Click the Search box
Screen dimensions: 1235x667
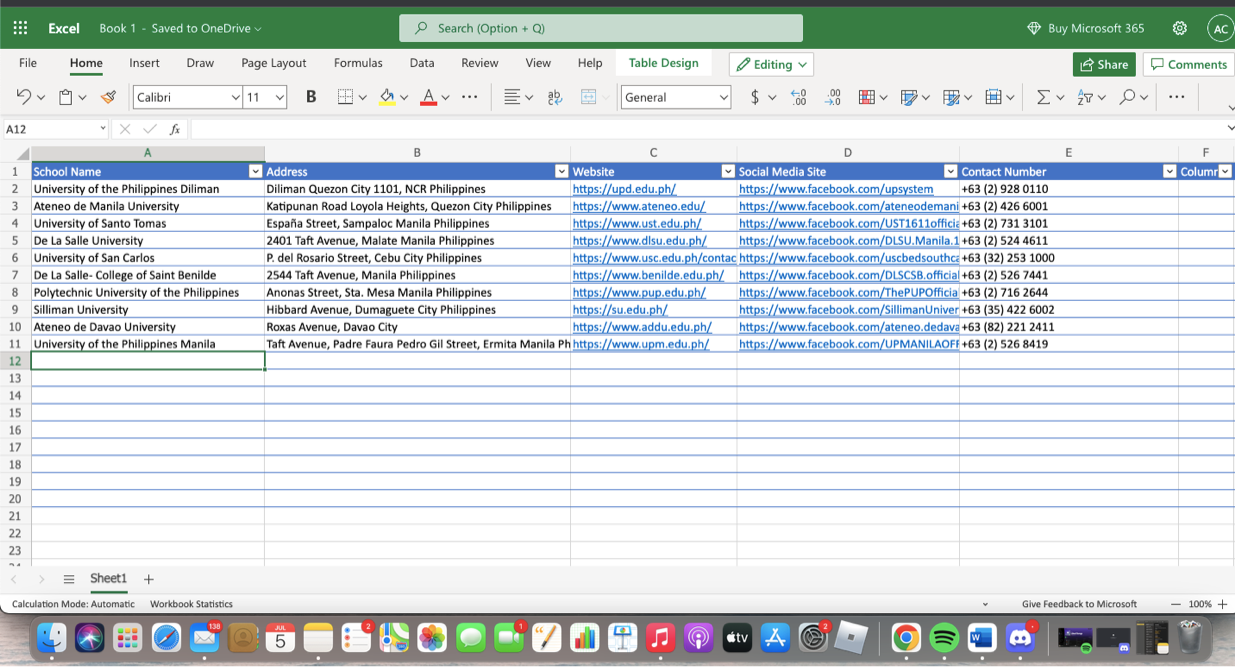click(x=600, y=28)
